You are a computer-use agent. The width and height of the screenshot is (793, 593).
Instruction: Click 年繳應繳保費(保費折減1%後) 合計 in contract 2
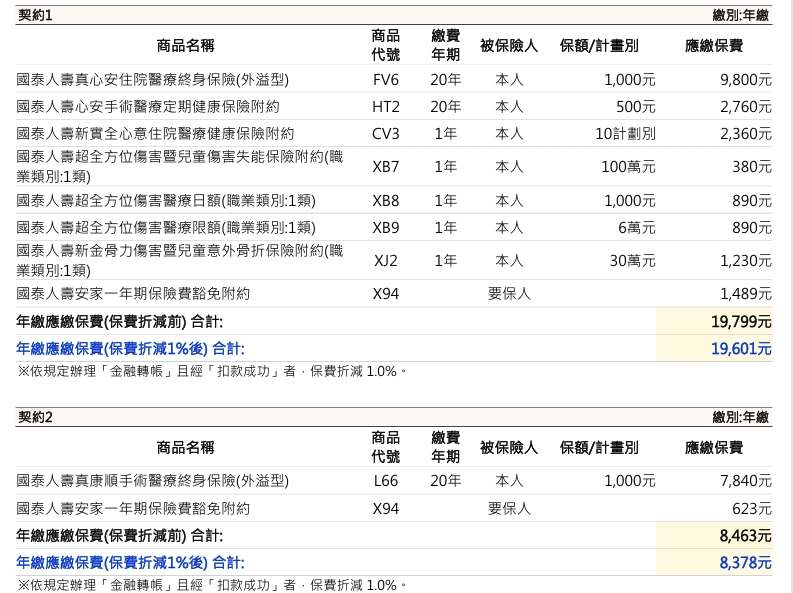130,563
